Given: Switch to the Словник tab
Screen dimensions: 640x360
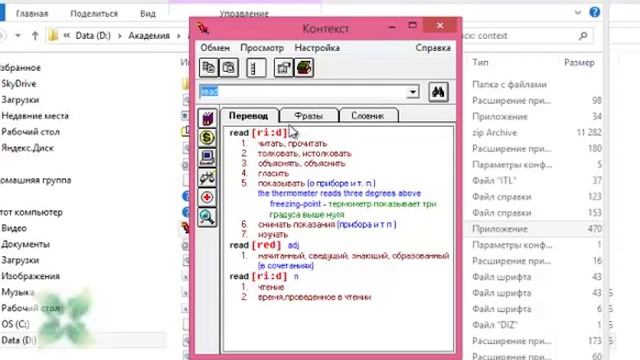Looking at the screenshot, I should tap(368, 116).
